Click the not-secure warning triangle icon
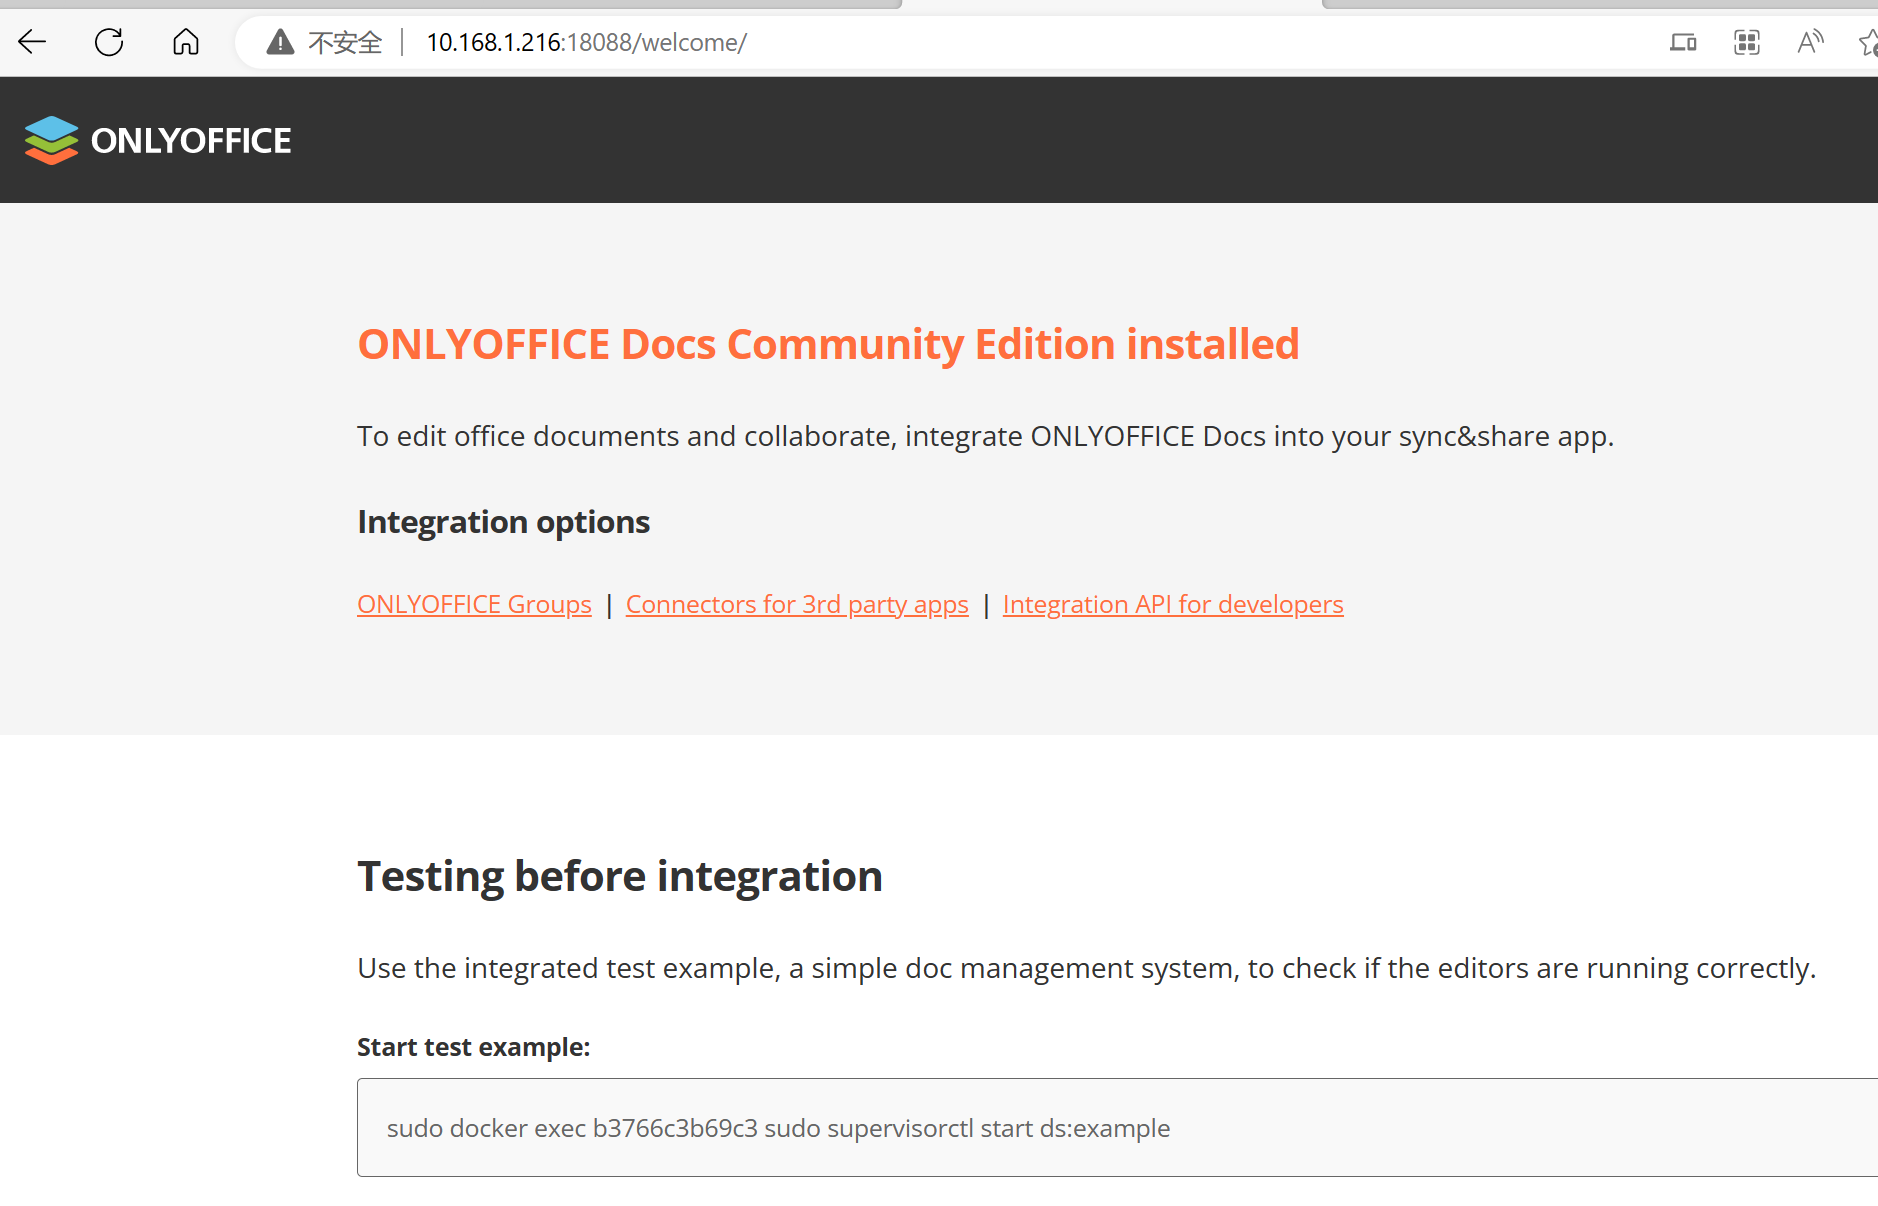 (x=280, y=42)
